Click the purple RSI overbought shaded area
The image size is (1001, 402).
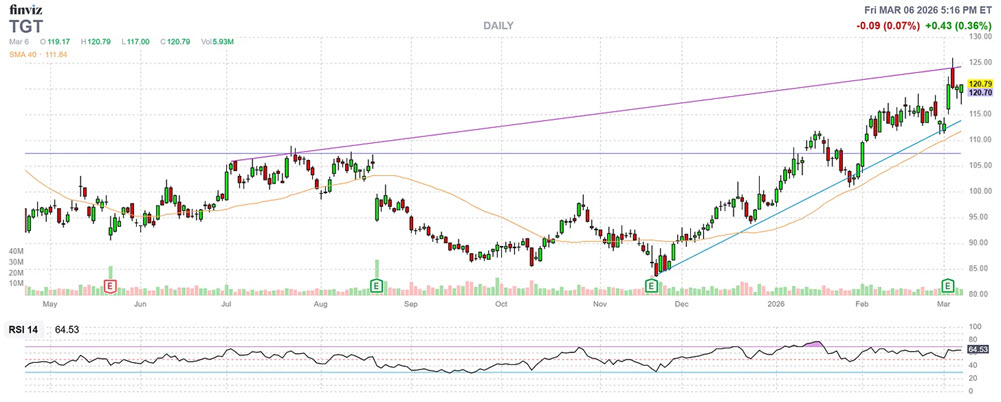814,344
